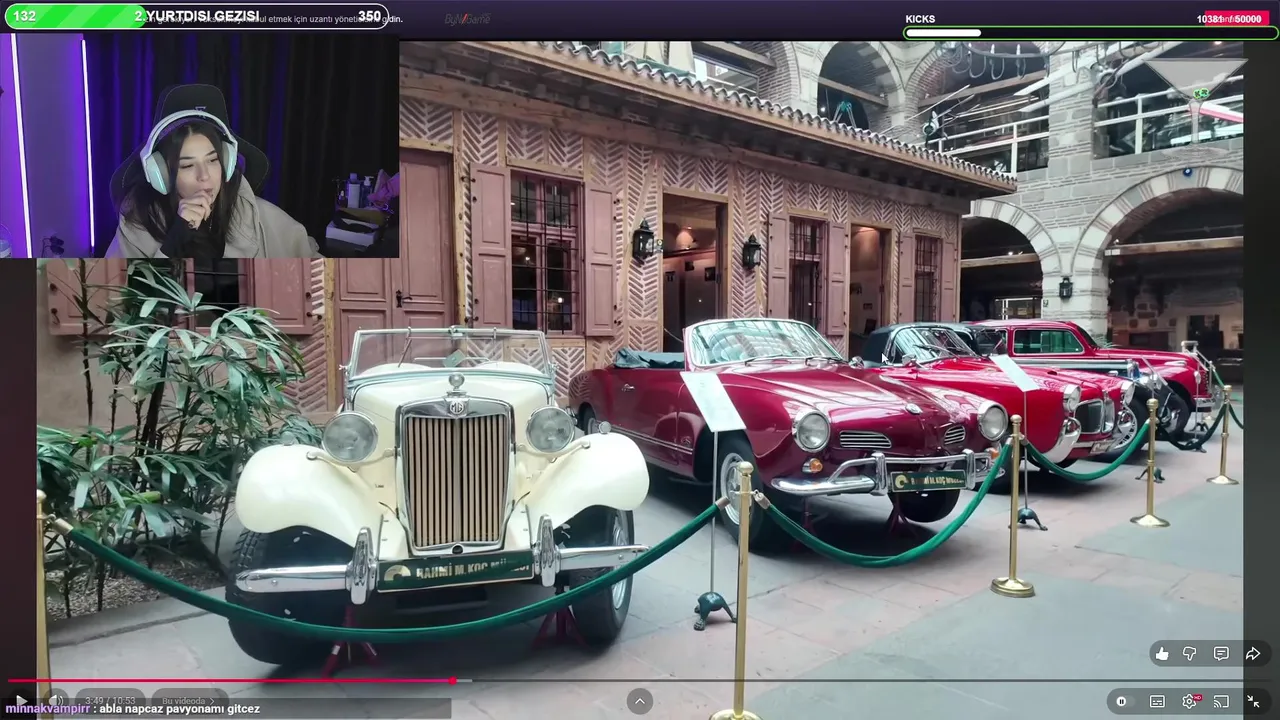Exit full screen mode

(x=1253, y=701)
